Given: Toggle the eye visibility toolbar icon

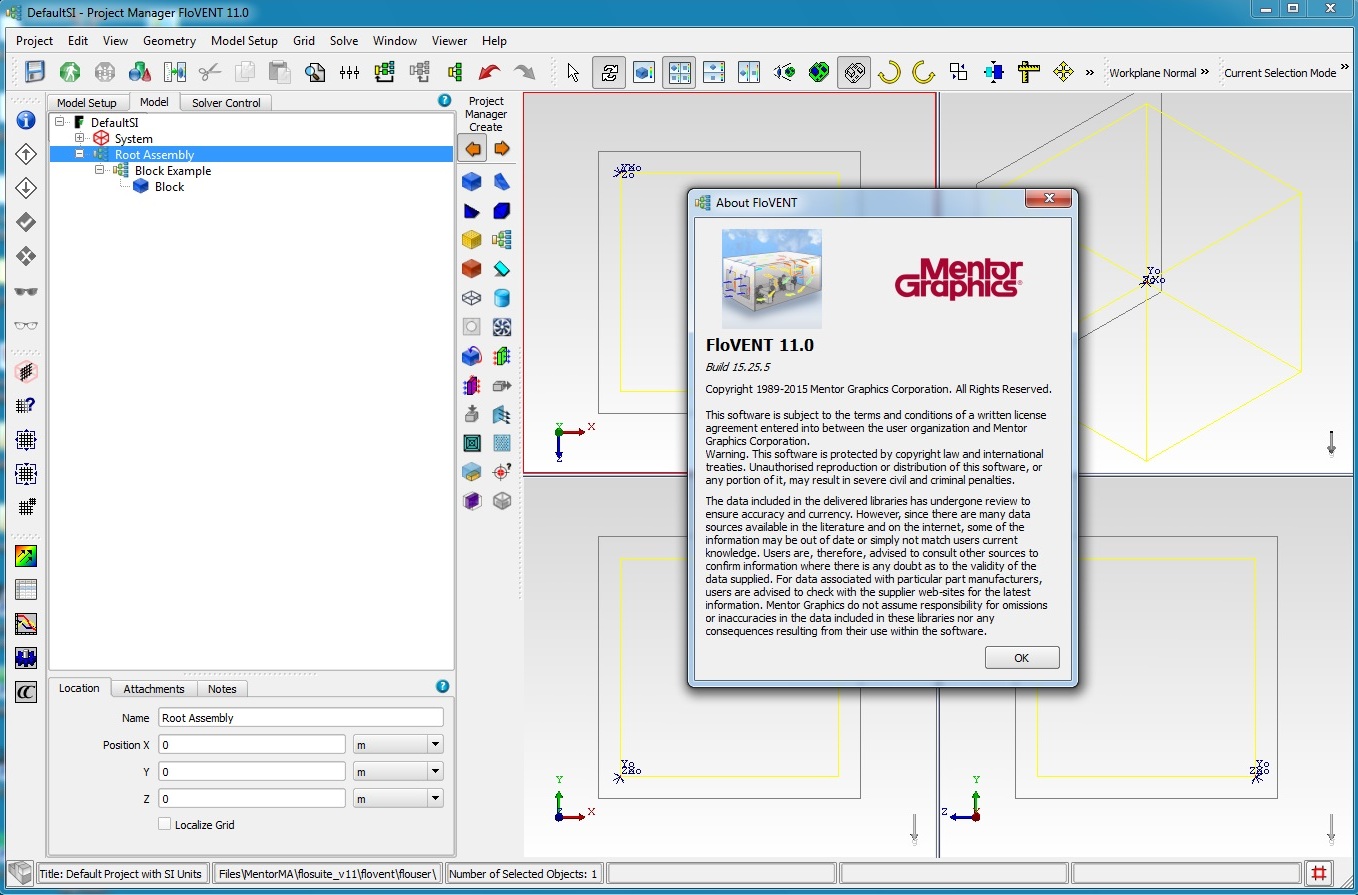Looking at the screenshot, I should pos(784,72).
